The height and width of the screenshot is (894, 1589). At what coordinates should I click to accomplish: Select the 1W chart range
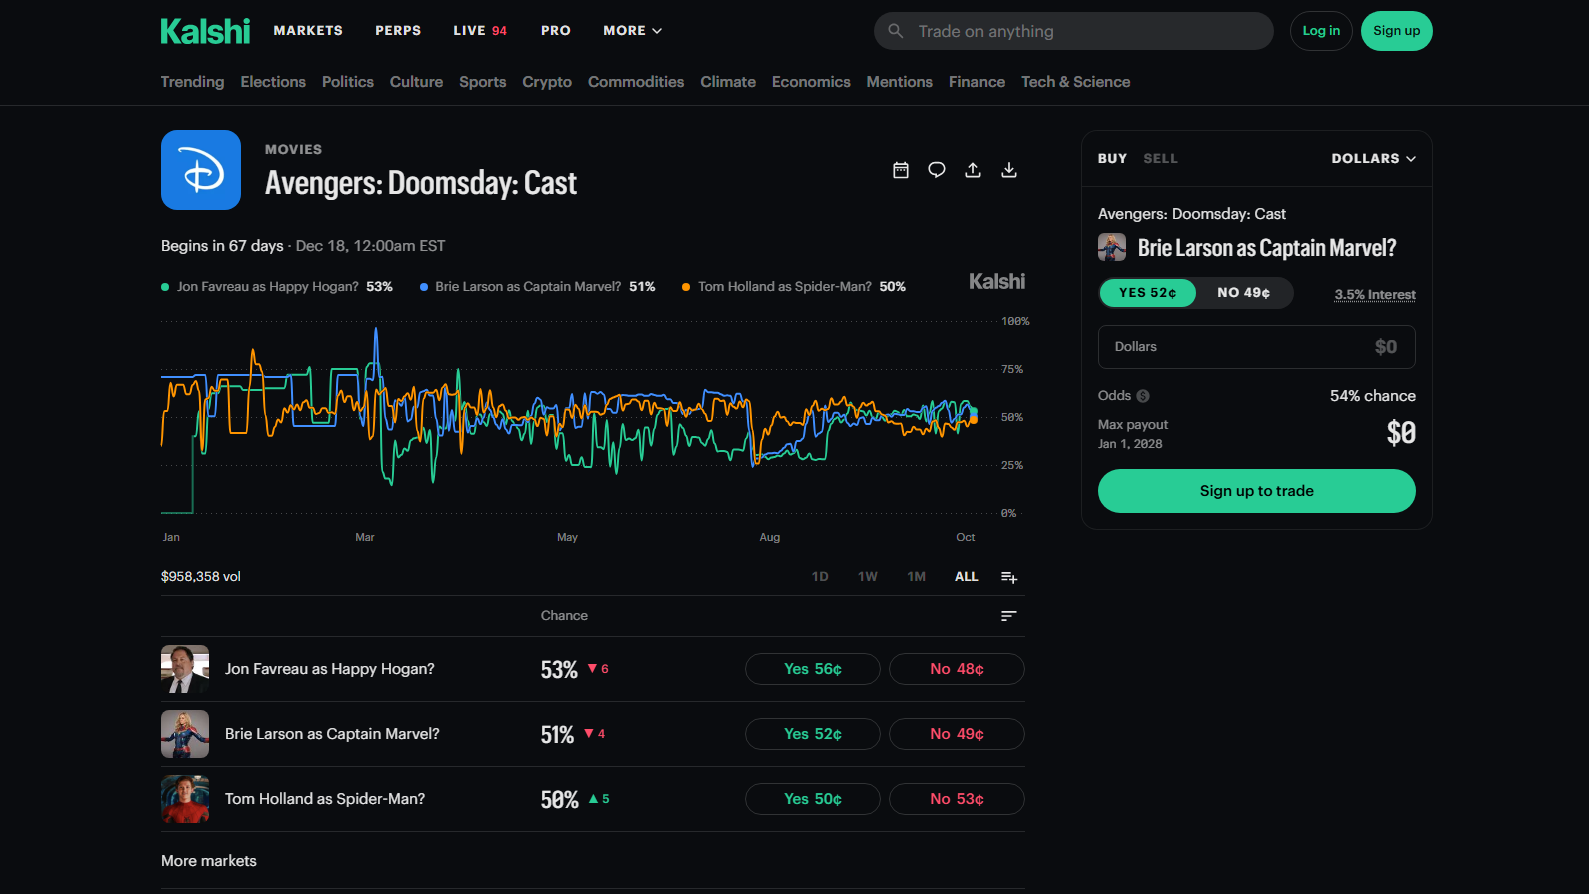pos(868,577)
